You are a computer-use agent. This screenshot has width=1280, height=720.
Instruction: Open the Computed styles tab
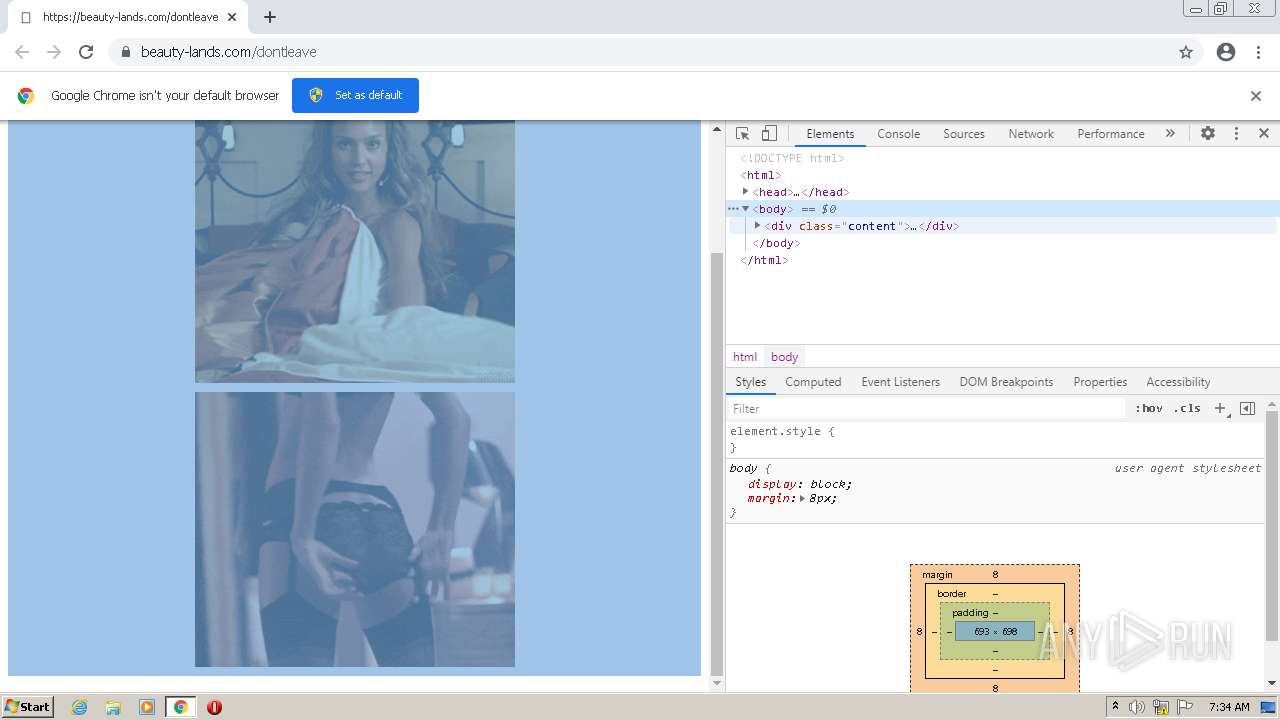pyautogui.click(x=813, y=382)
